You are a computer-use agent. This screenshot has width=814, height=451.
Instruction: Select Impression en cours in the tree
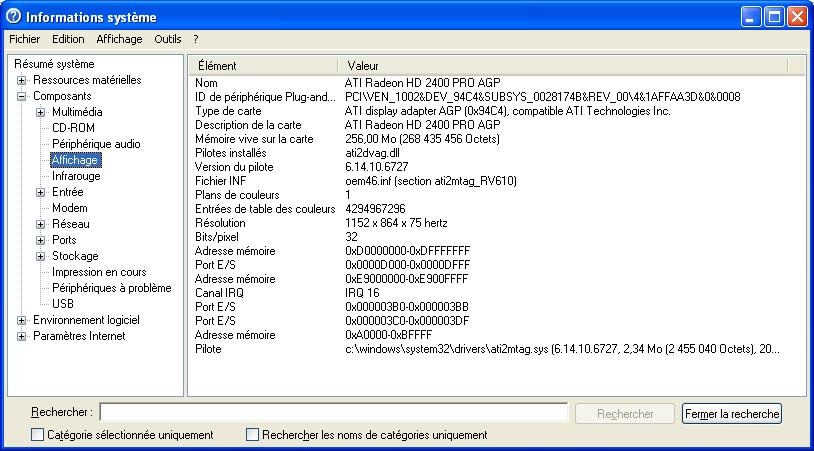click(99, 272)
